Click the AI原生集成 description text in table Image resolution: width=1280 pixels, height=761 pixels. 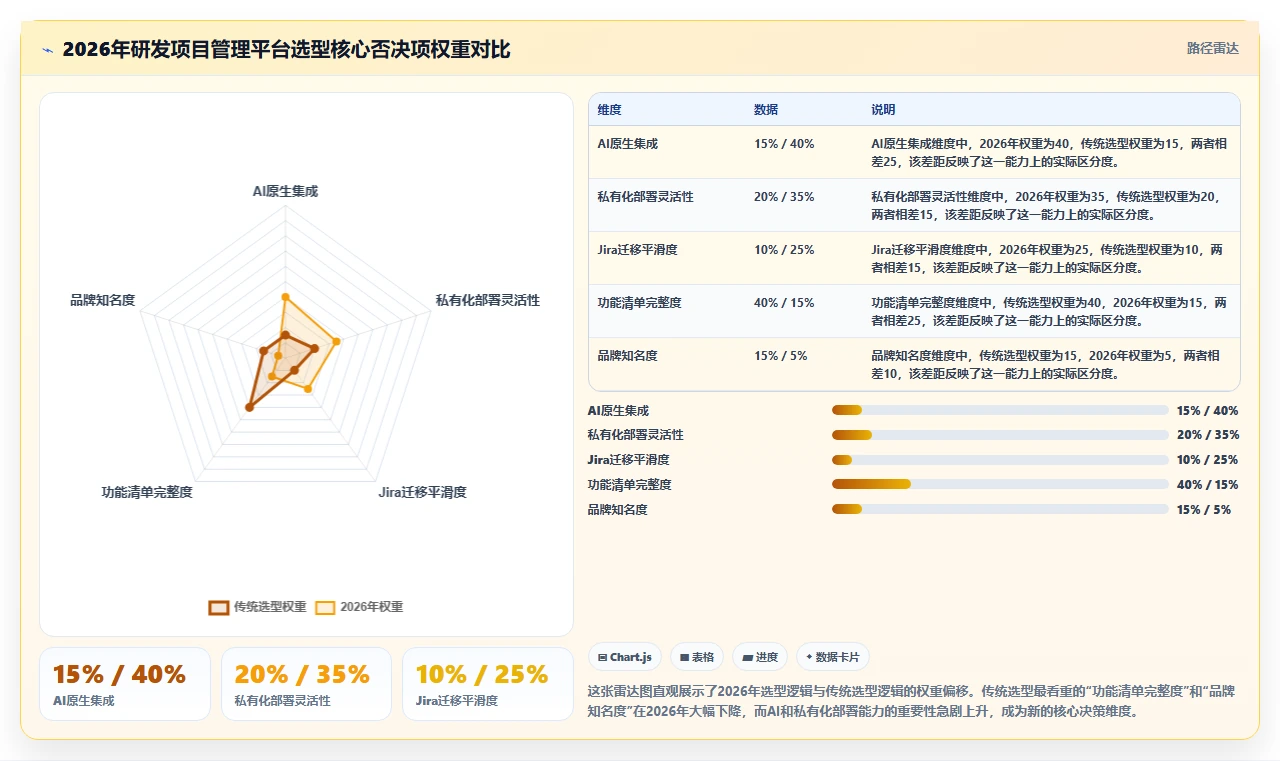1050,152
